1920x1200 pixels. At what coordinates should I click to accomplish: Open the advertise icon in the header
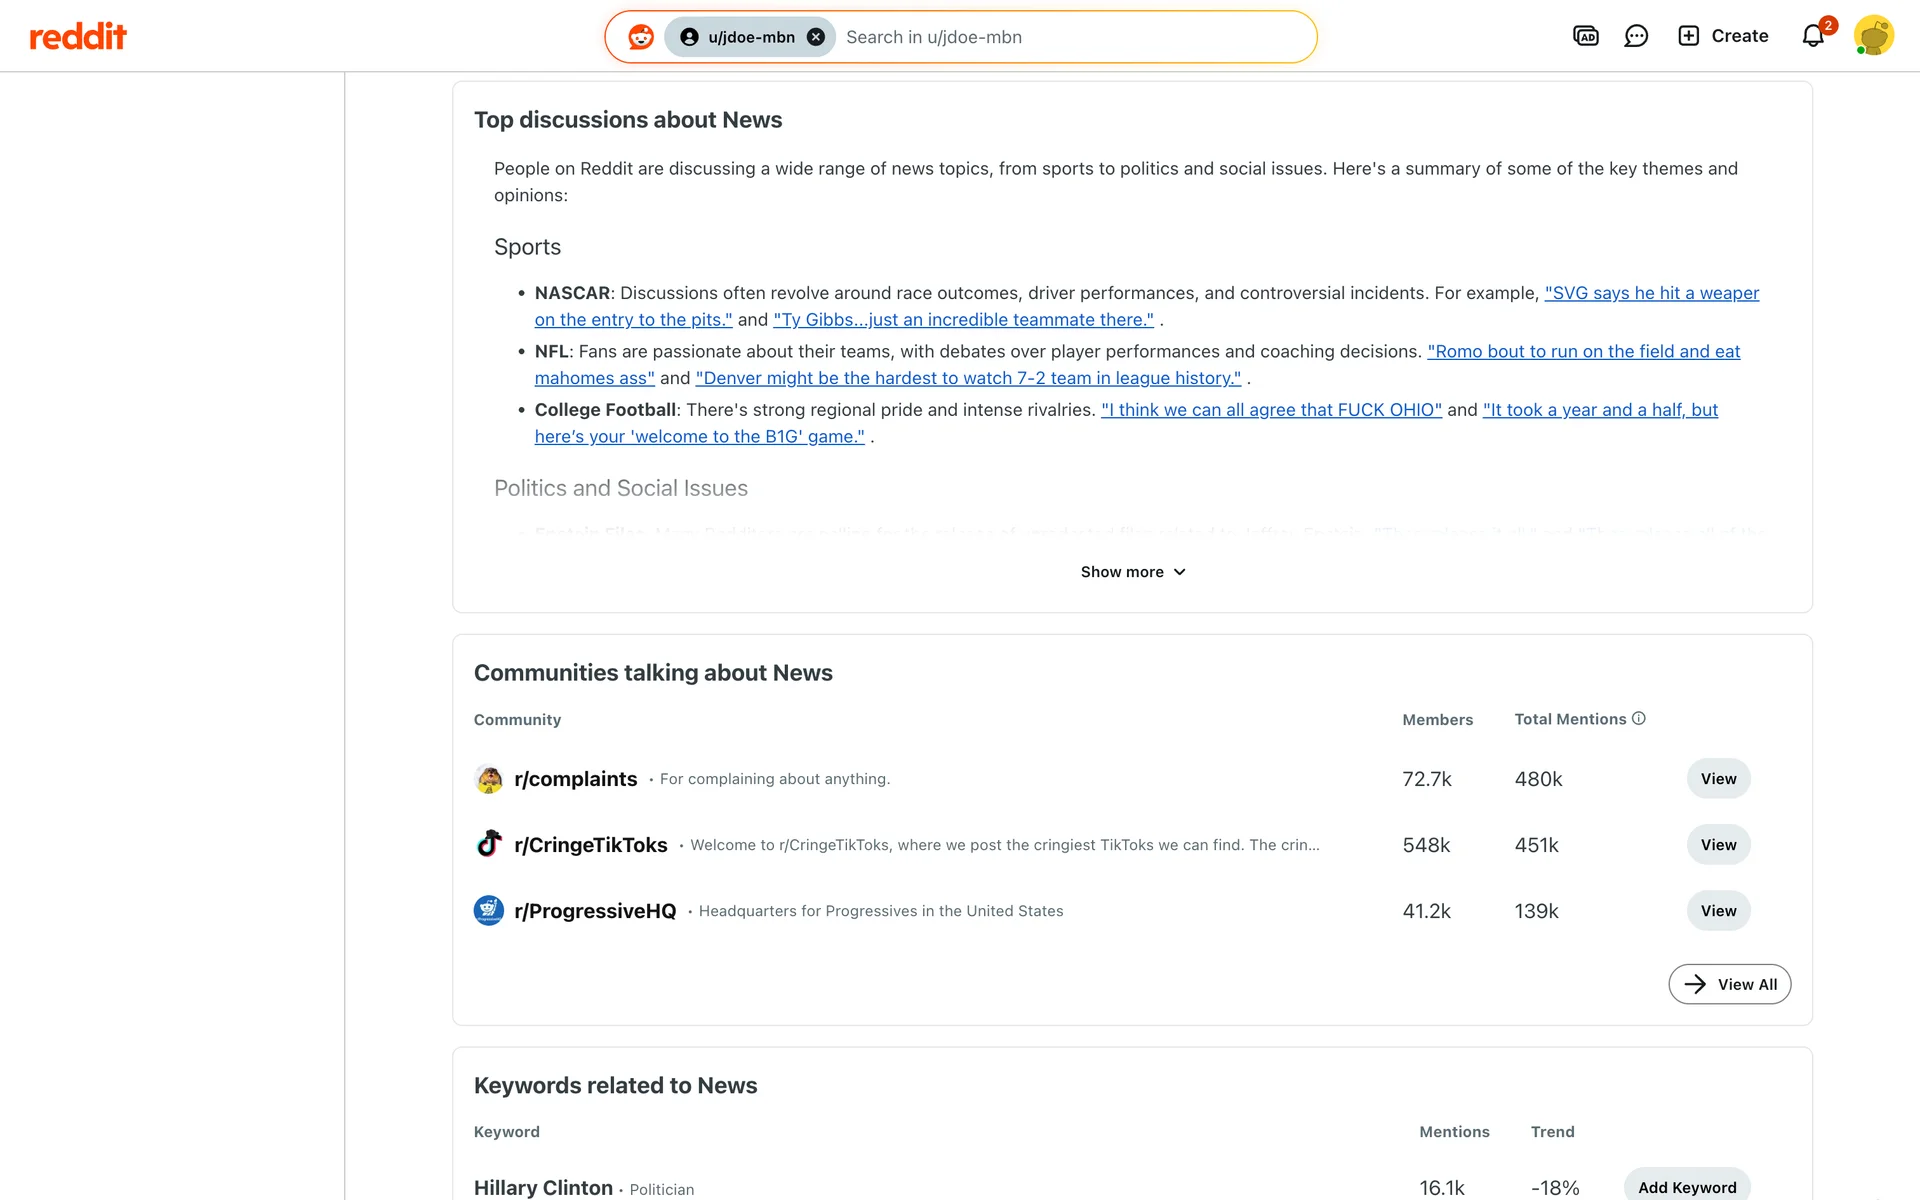click(1586, 36)
